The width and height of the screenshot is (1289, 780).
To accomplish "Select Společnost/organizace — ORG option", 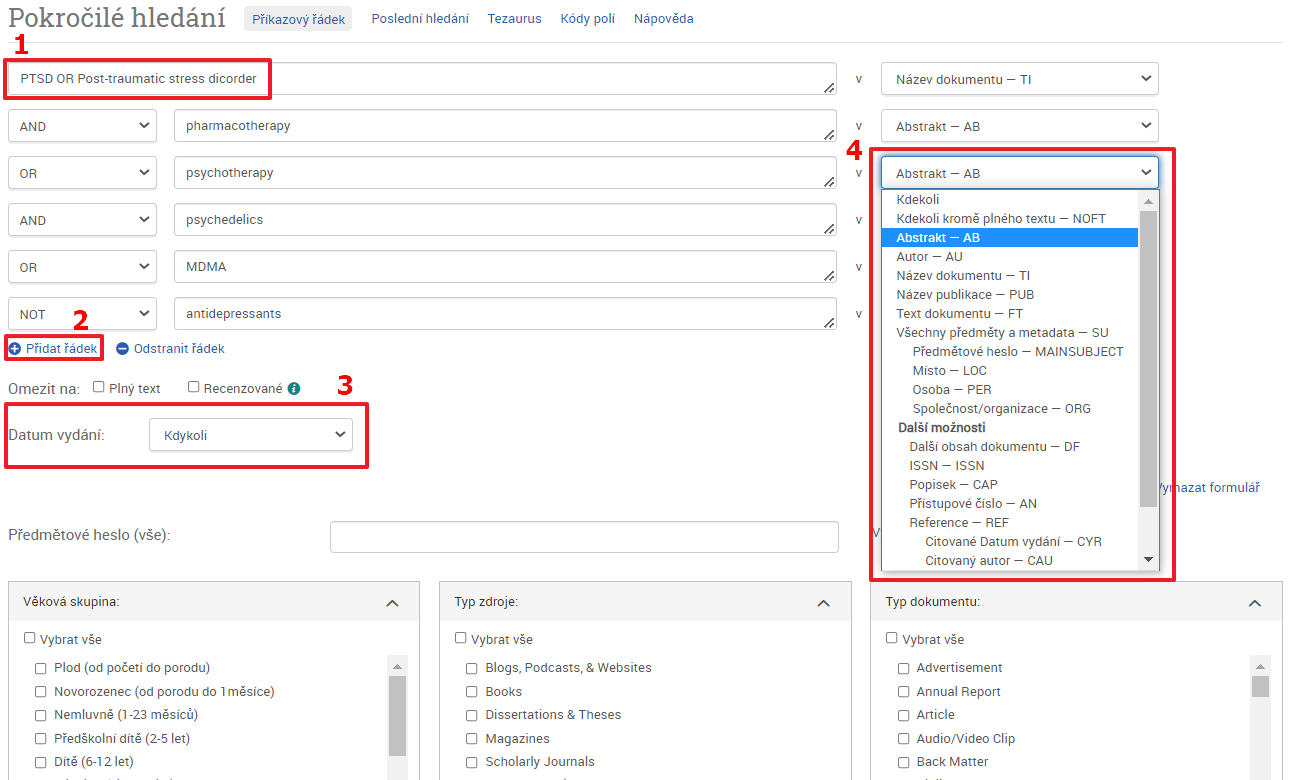I will pyautogui.click(x=1009, y=408).
